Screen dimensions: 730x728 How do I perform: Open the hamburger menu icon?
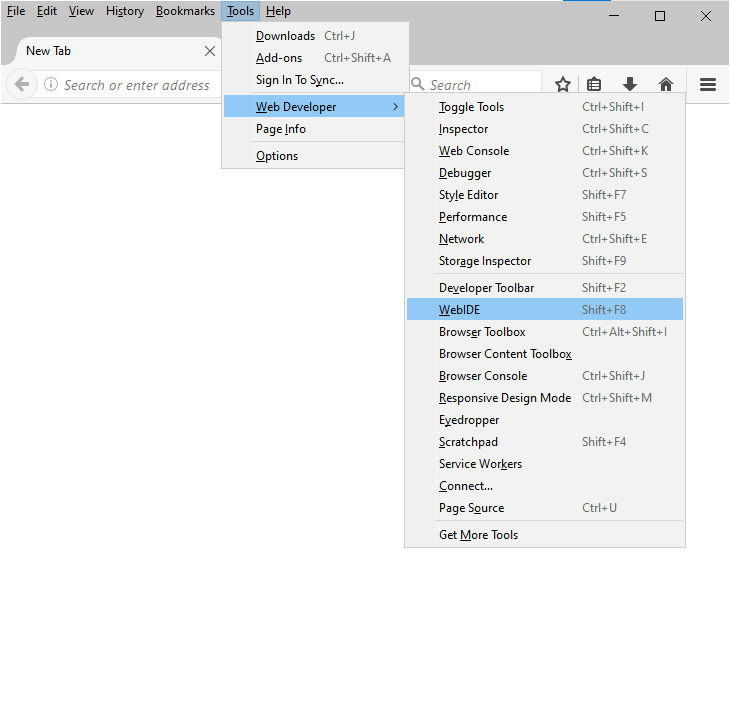pos(708,84)
